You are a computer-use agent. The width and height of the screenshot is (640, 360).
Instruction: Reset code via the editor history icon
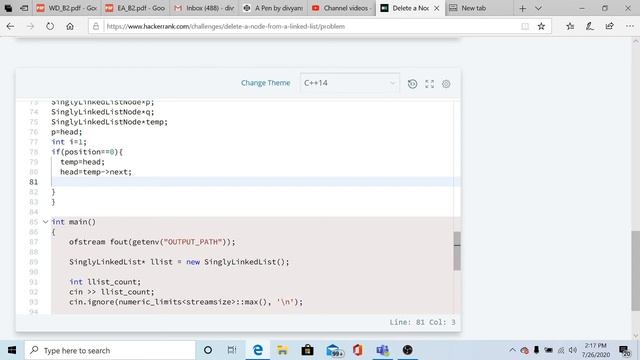[412, 84]
